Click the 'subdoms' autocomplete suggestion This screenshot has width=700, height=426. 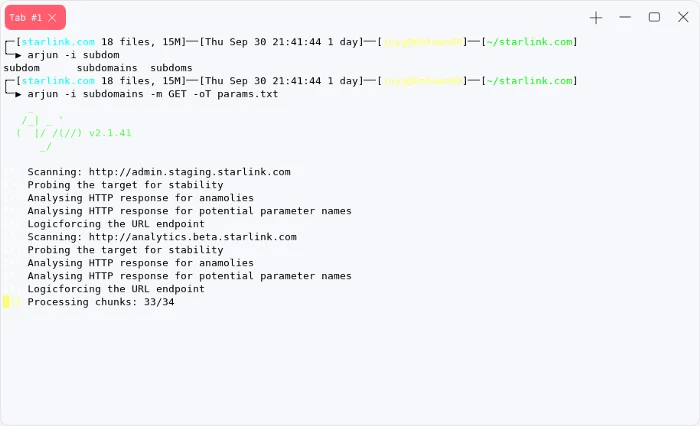(171, 68)
